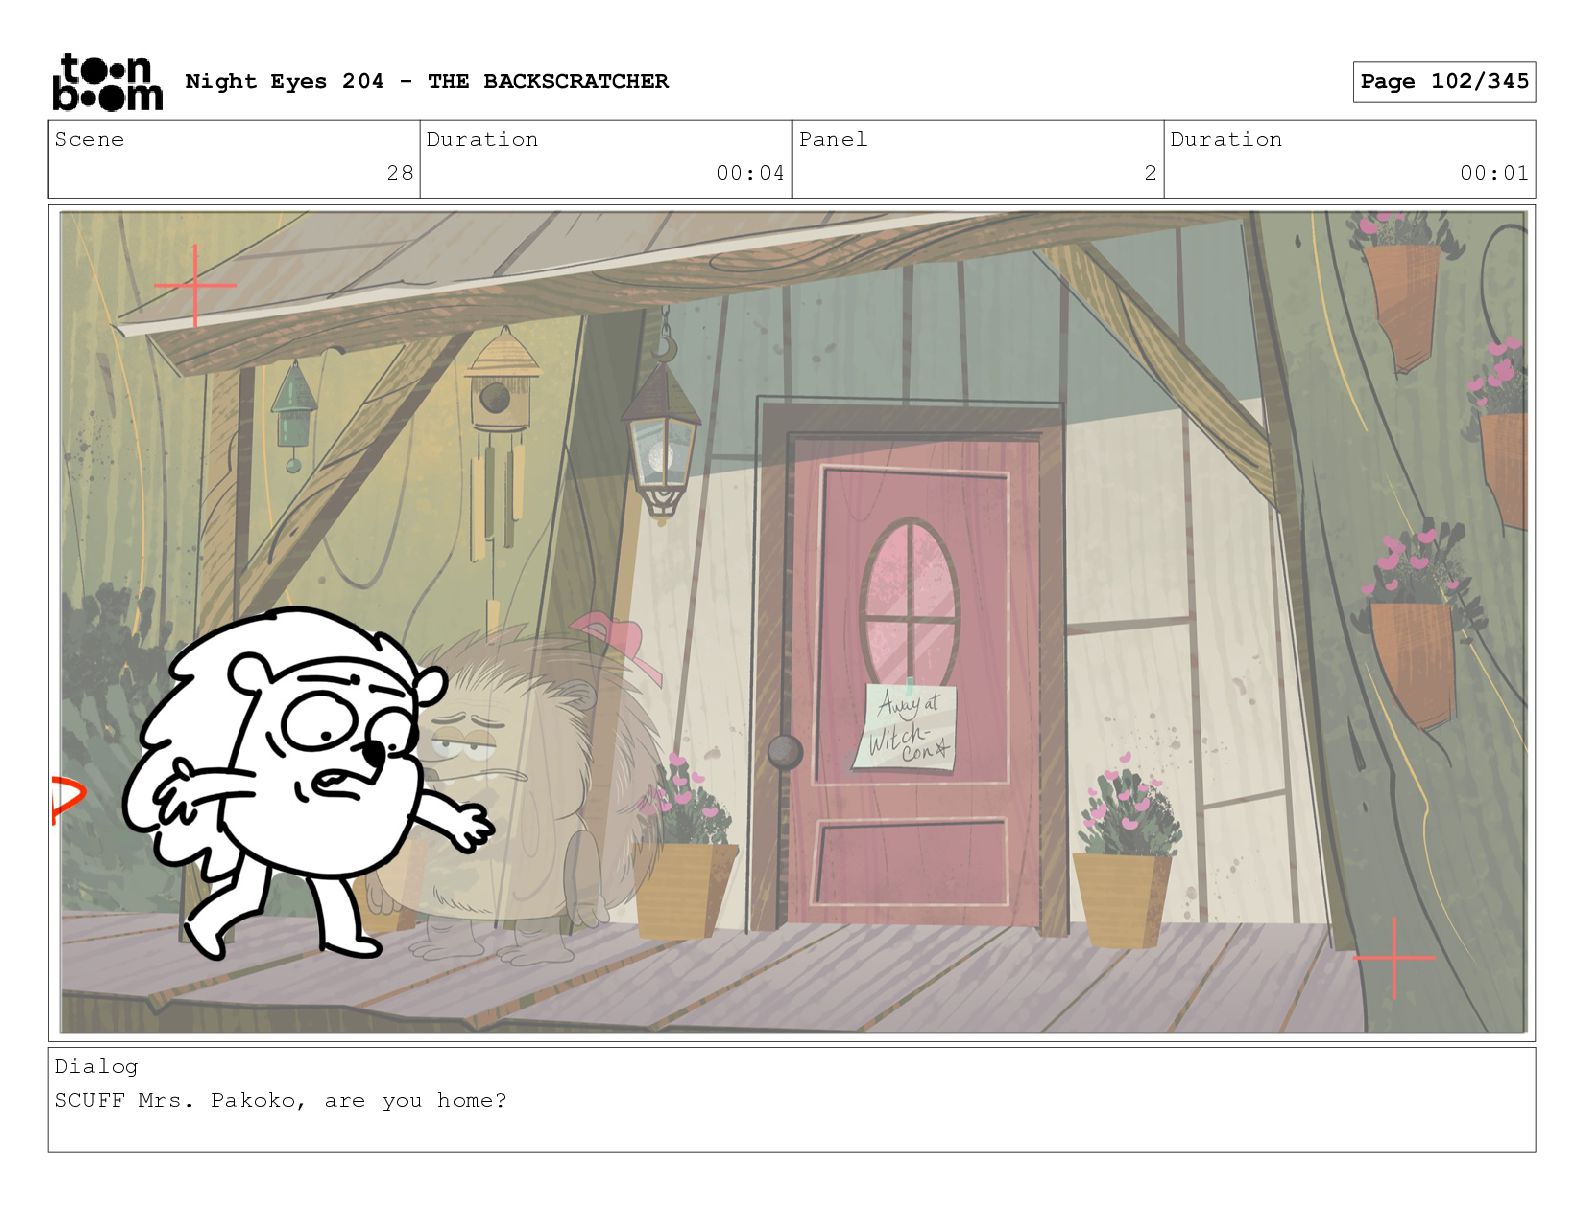Select scene duration value '00:04'
The image size is (1584, 1224).
pyautogui.click(x=750, y=173)
